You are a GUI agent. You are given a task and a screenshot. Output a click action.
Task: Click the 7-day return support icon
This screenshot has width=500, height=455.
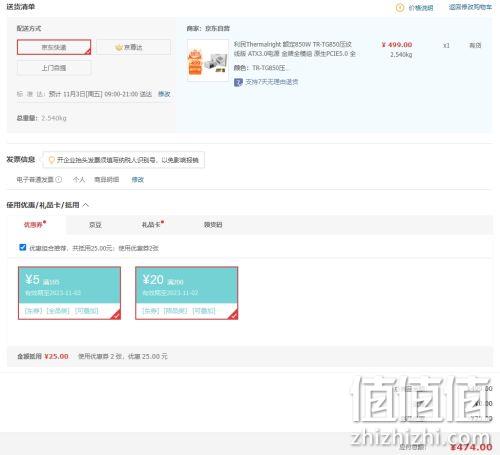pyautogui.click(x=238, y=82)
